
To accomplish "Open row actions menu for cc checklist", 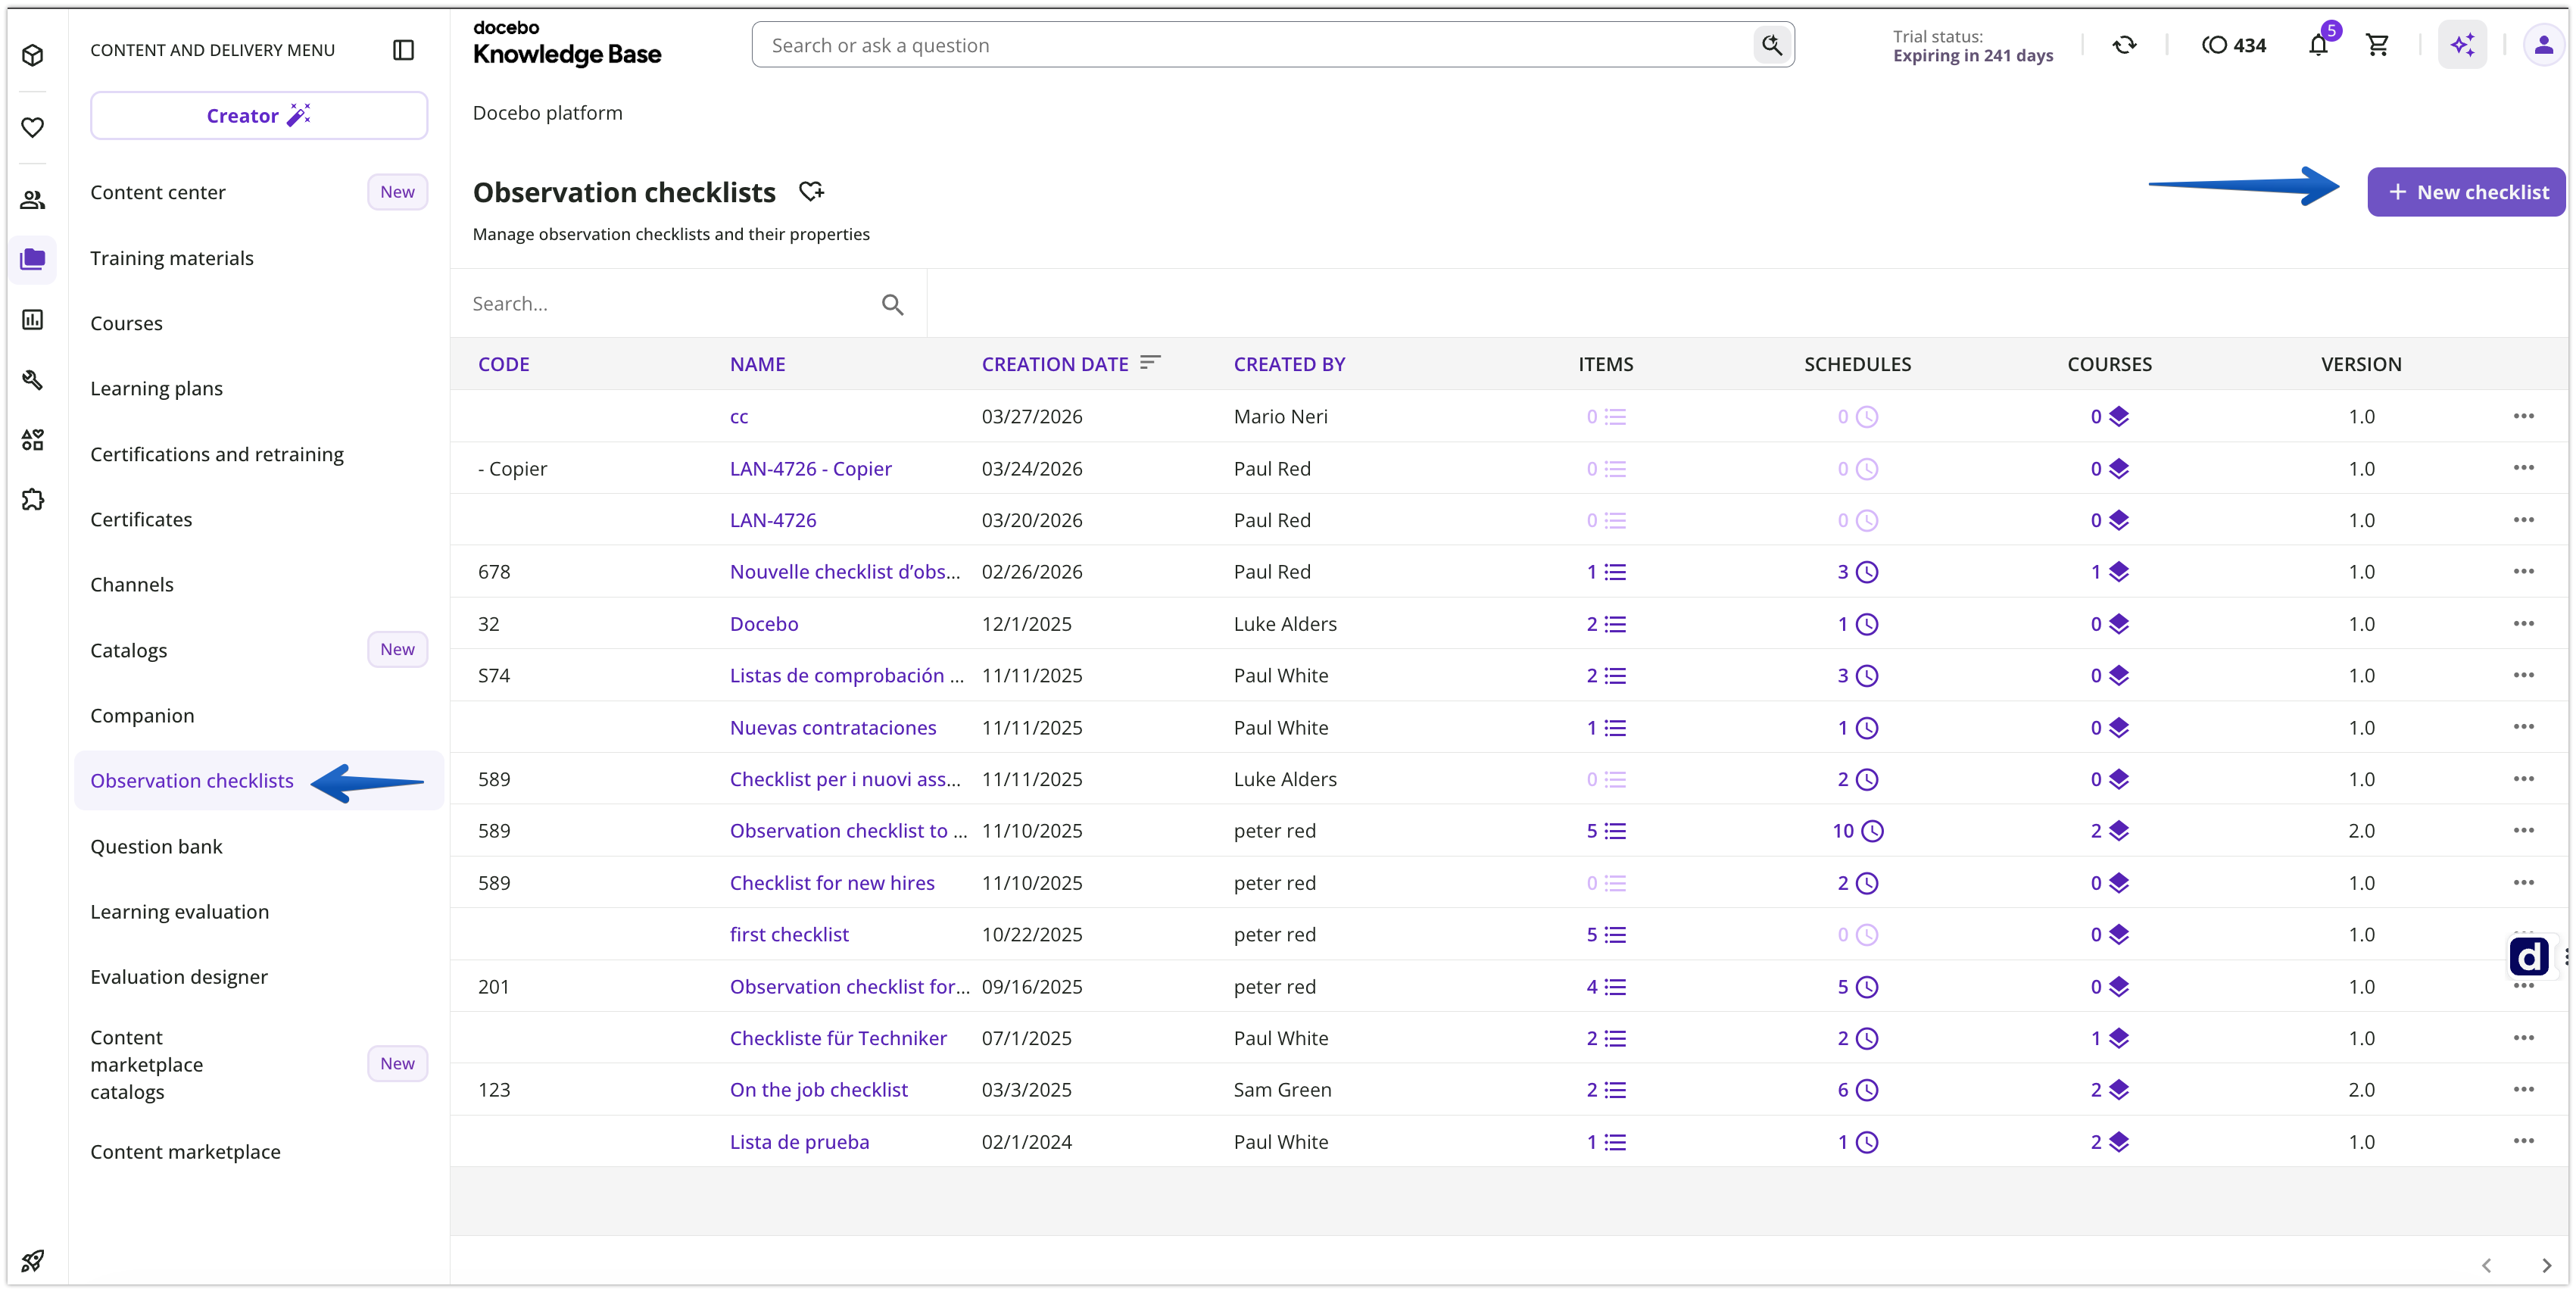I will click(2523, 416).
